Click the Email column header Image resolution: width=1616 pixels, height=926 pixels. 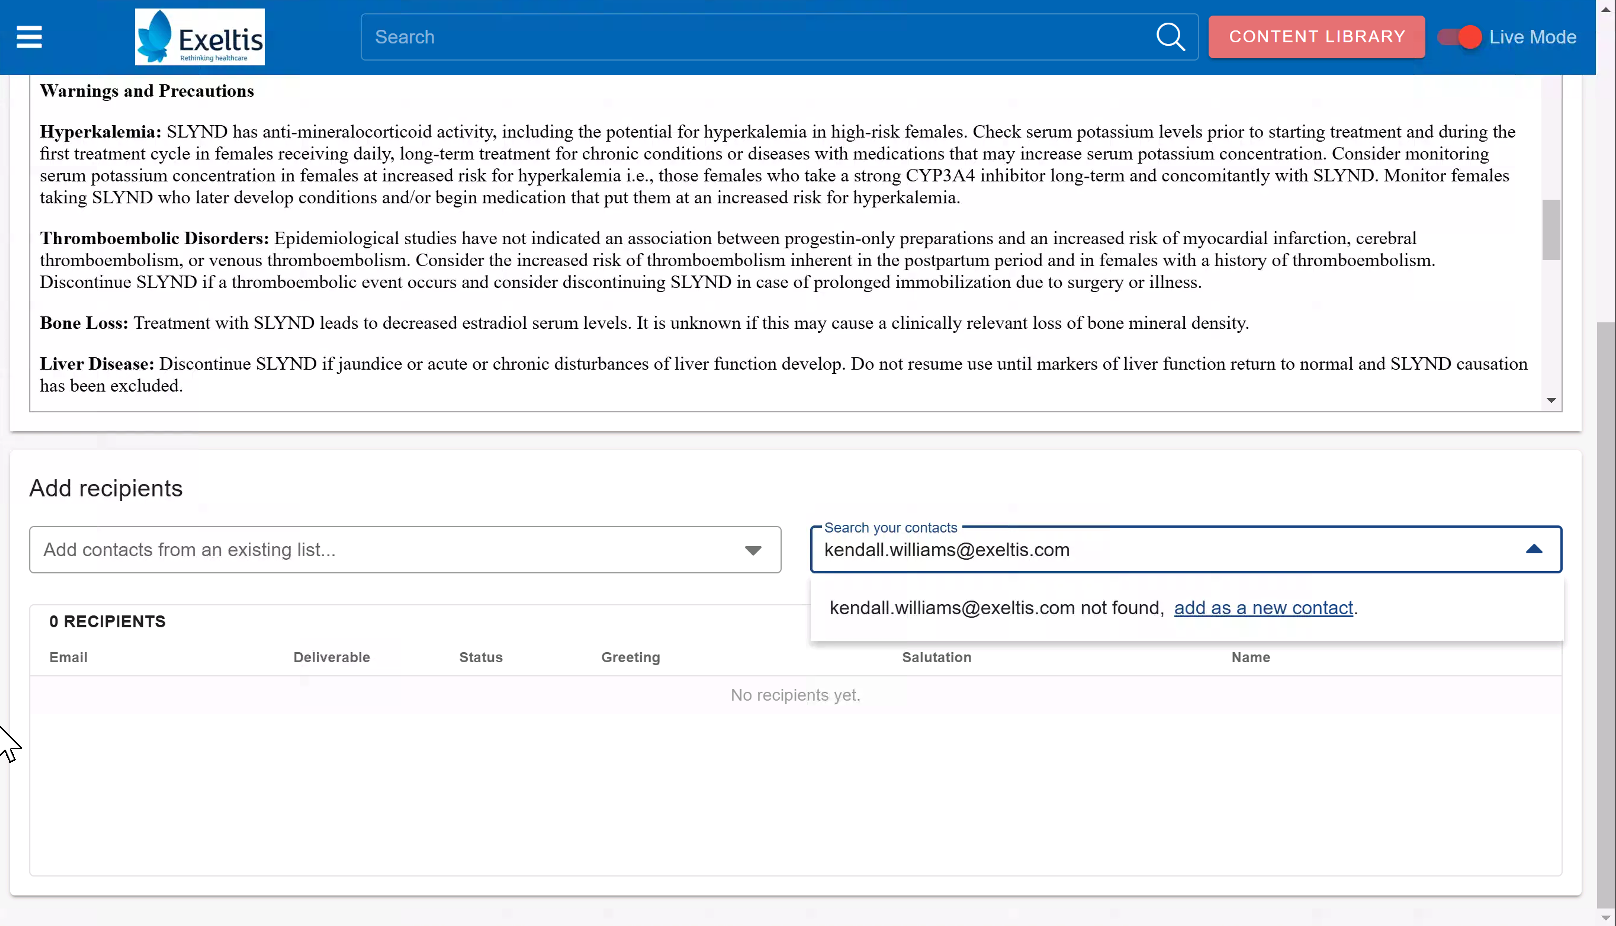coord(69,657)
